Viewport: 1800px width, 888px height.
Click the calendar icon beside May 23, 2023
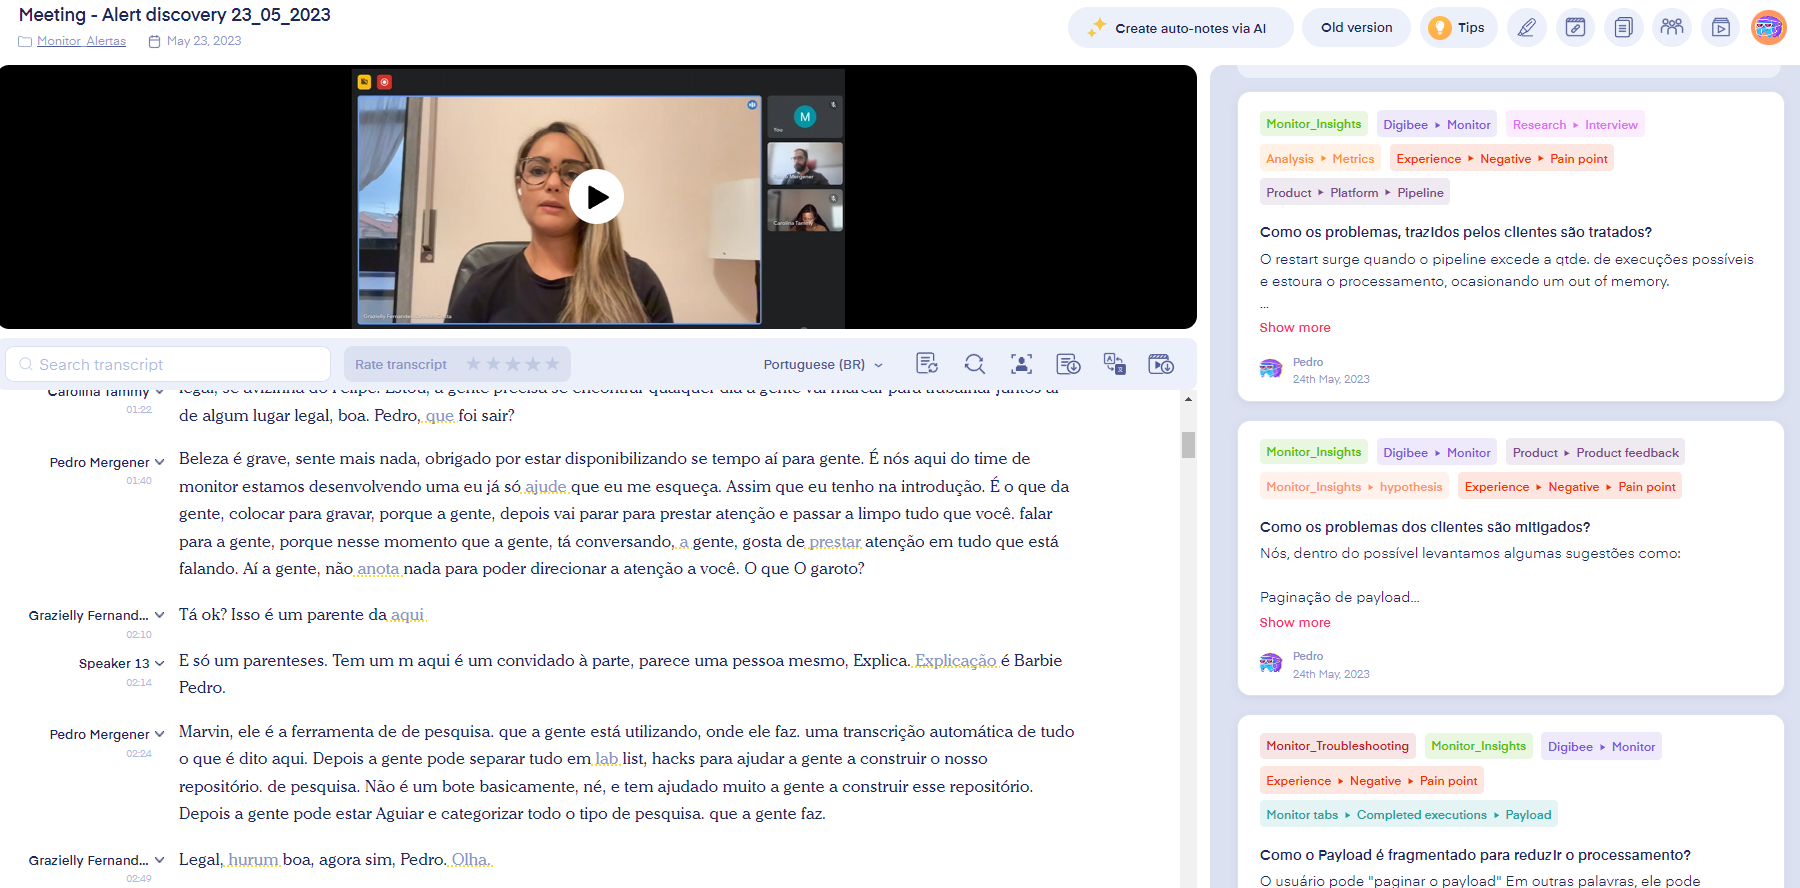point(154,41)
